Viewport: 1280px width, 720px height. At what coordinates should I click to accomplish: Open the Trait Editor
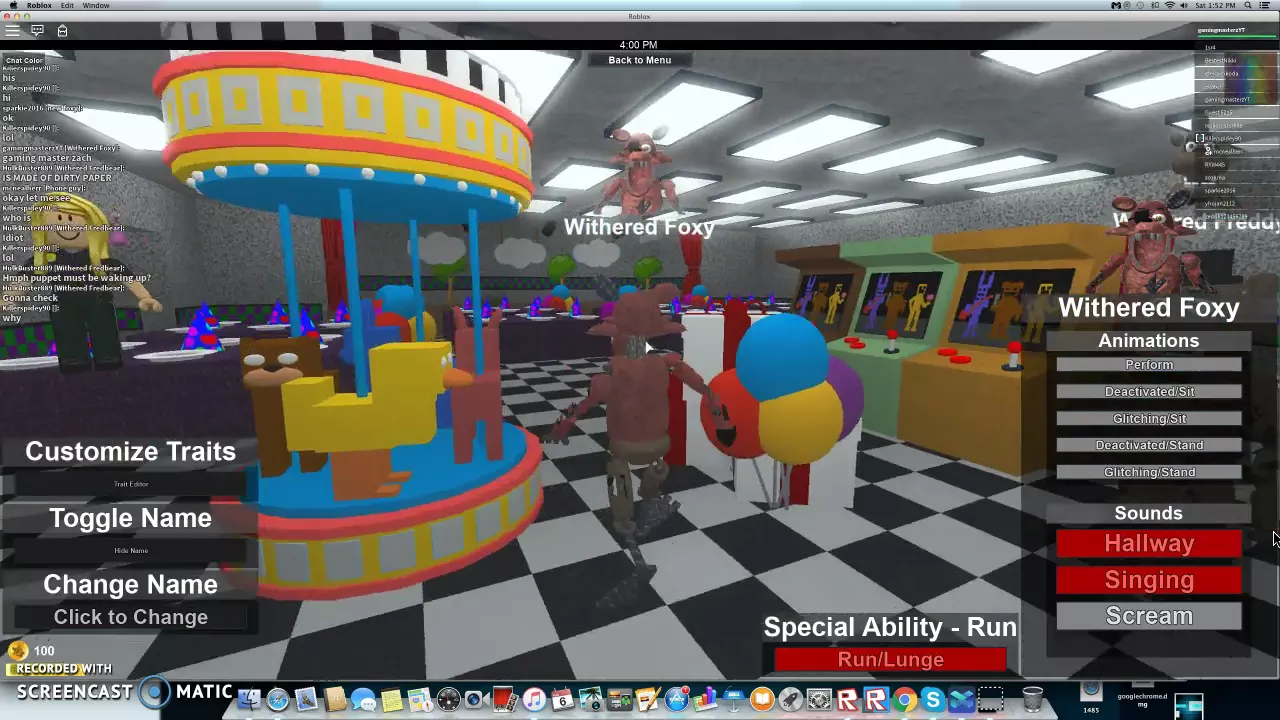pyautogui.click(x=131, y=484)
